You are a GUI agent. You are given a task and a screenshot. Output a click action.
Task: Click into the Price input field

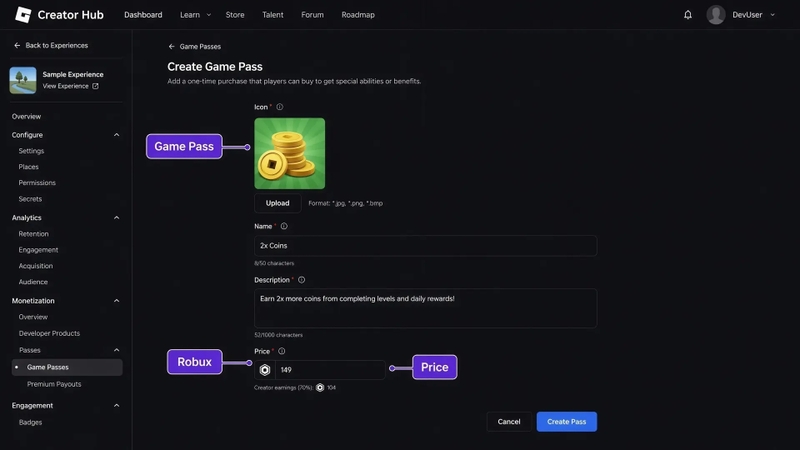coord(330,370)
